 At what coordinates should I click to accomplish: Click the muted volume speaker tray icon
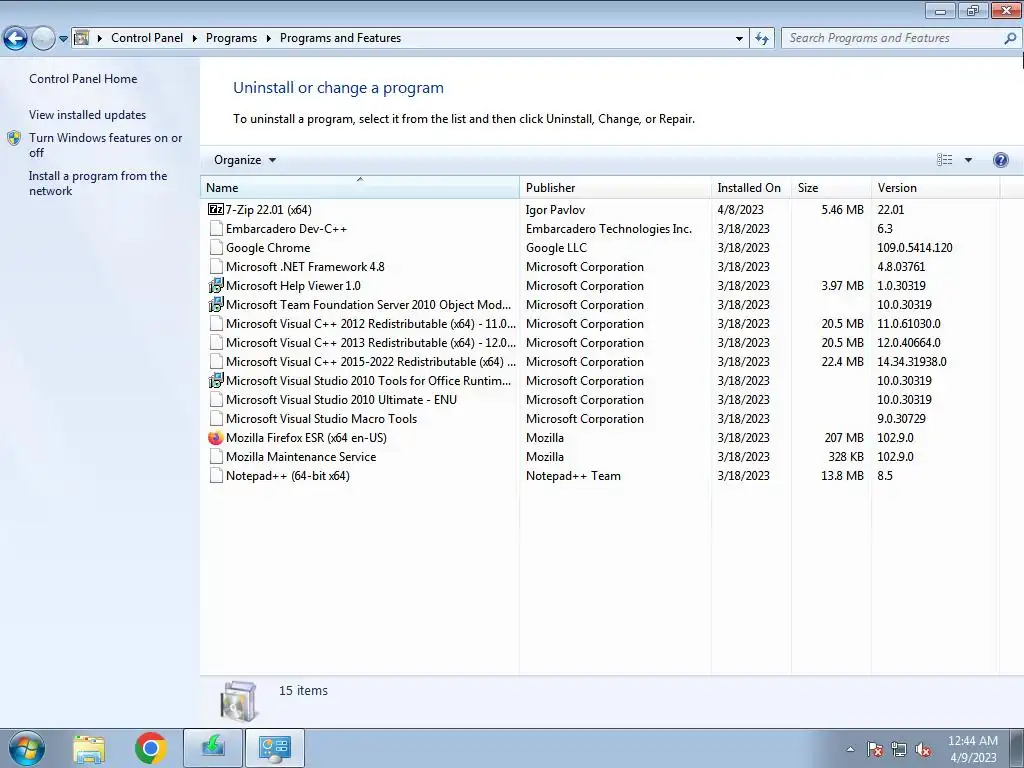click(x=923, y=749)
